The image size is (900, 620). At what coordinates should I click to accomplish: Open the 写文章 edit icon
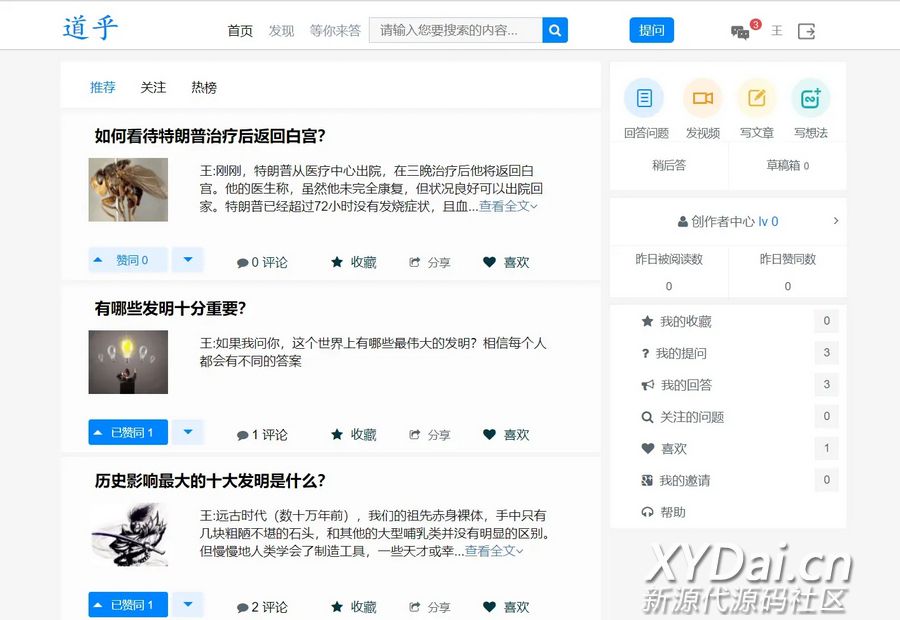point(757,98)
